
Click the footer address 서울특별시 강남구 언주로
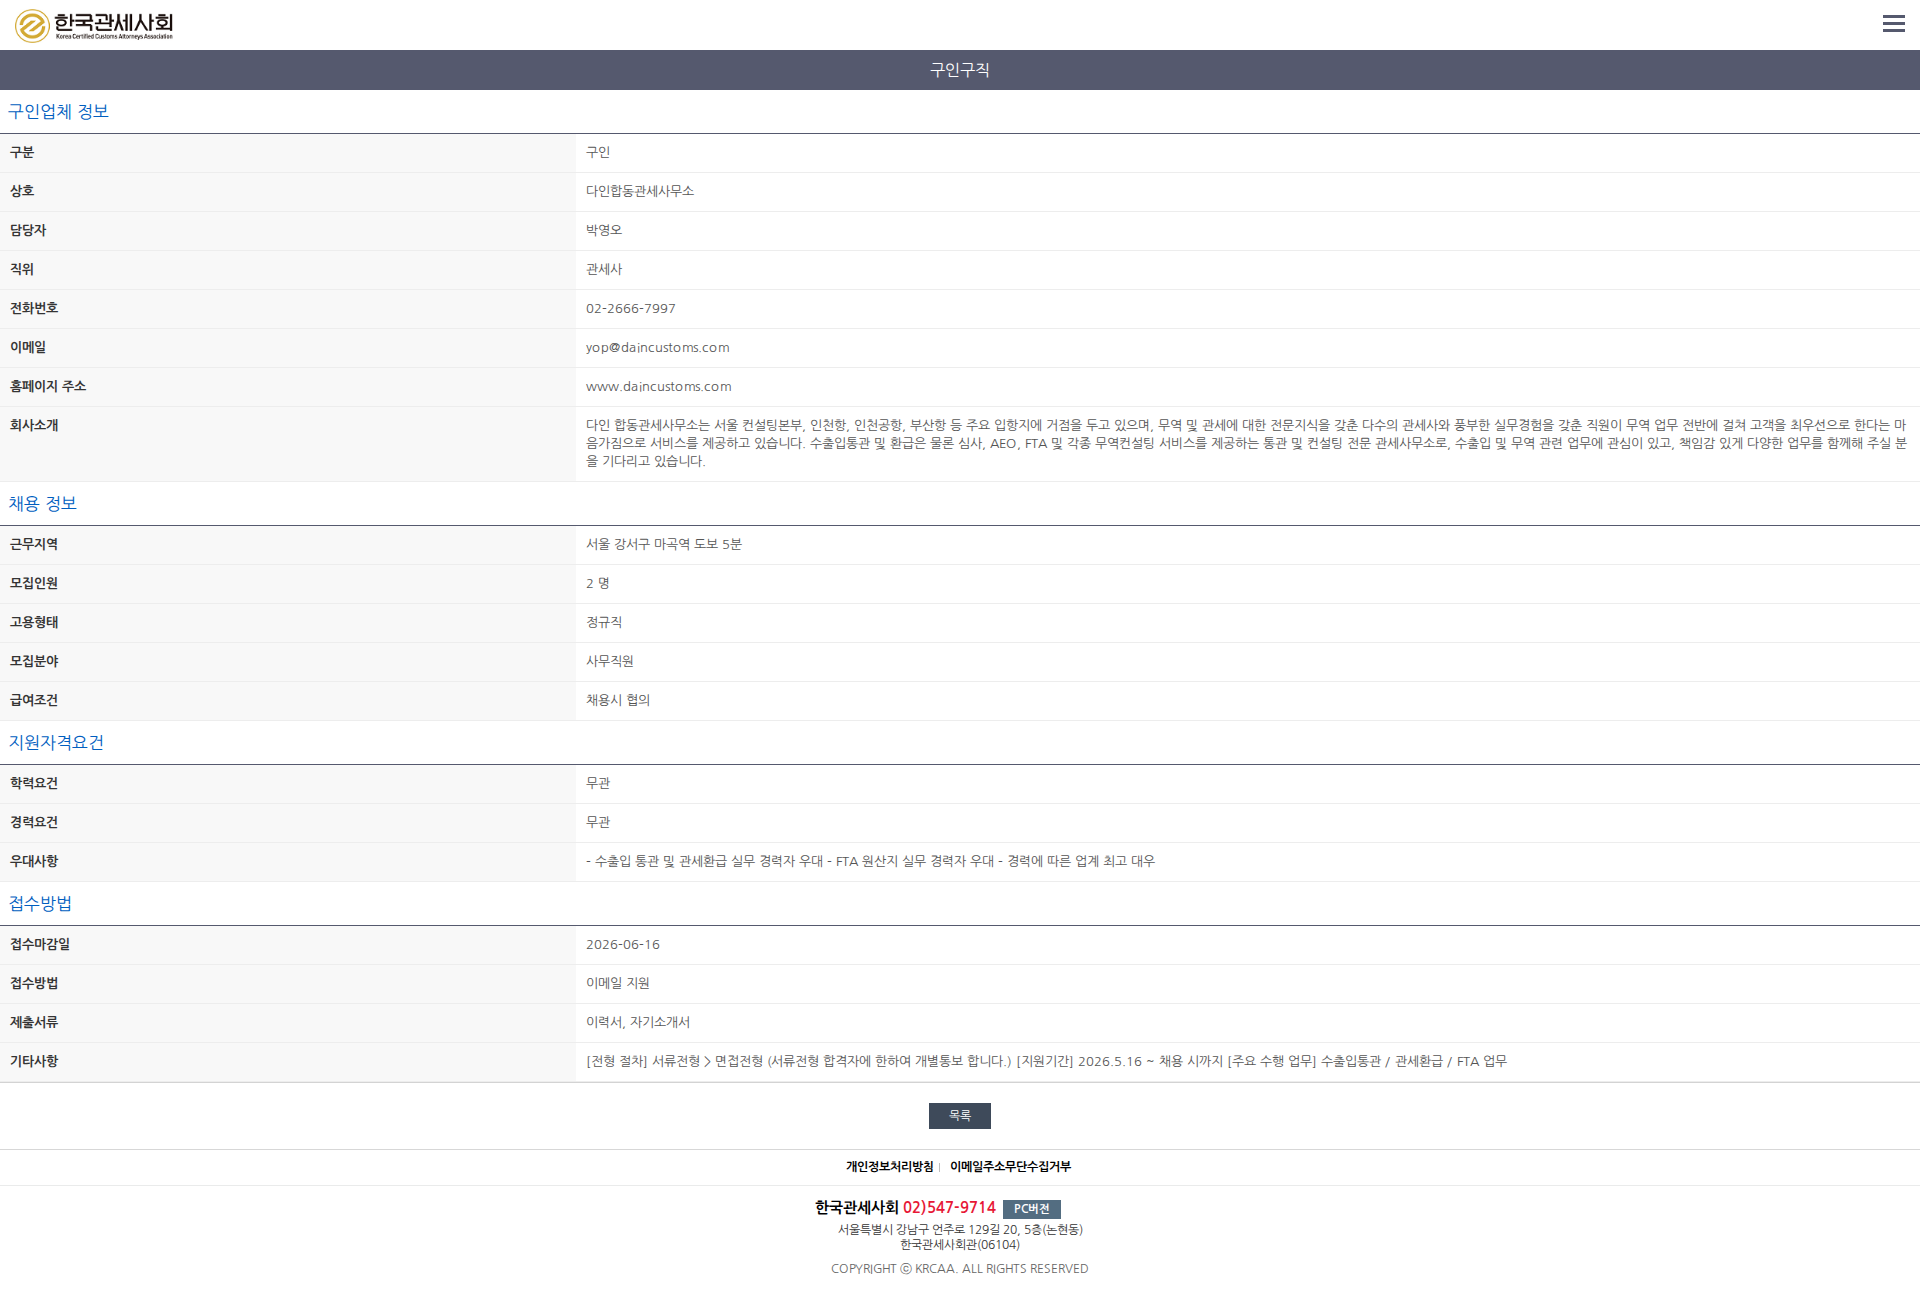(960, 1230)
